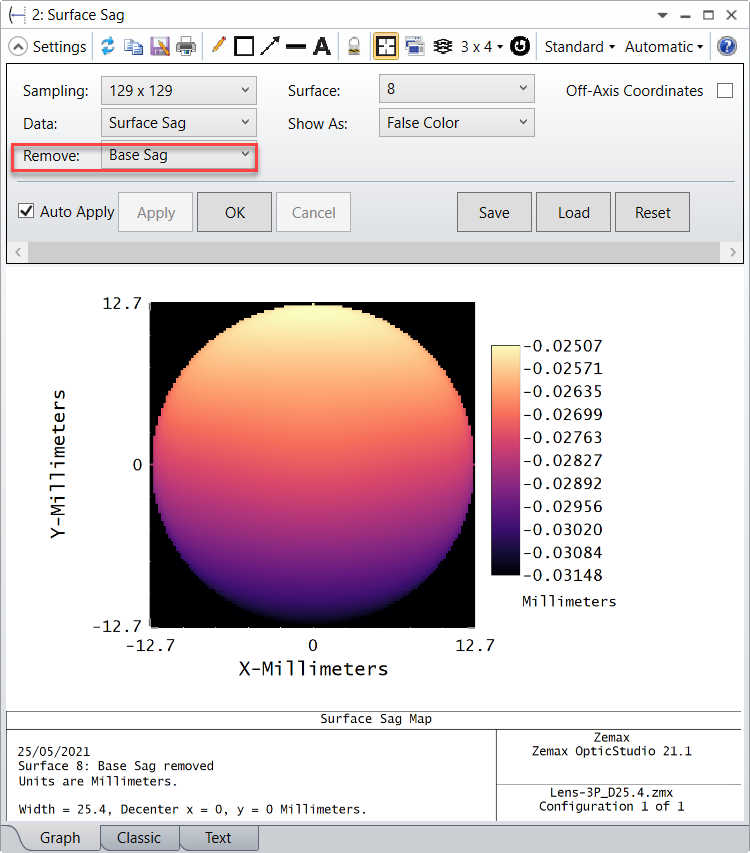Viewport: 750px width, 853px height.
Task: Open the Show As False Color dropdown
Action: tap(457, 123)
